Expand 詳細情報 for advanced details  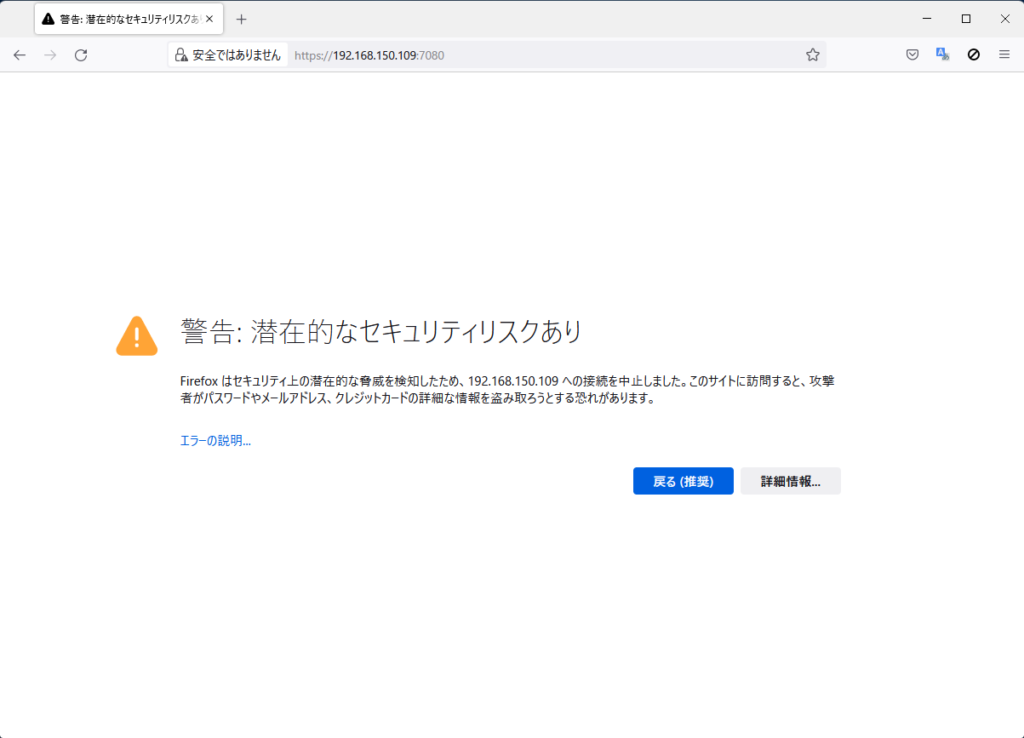tap(790, 481)
